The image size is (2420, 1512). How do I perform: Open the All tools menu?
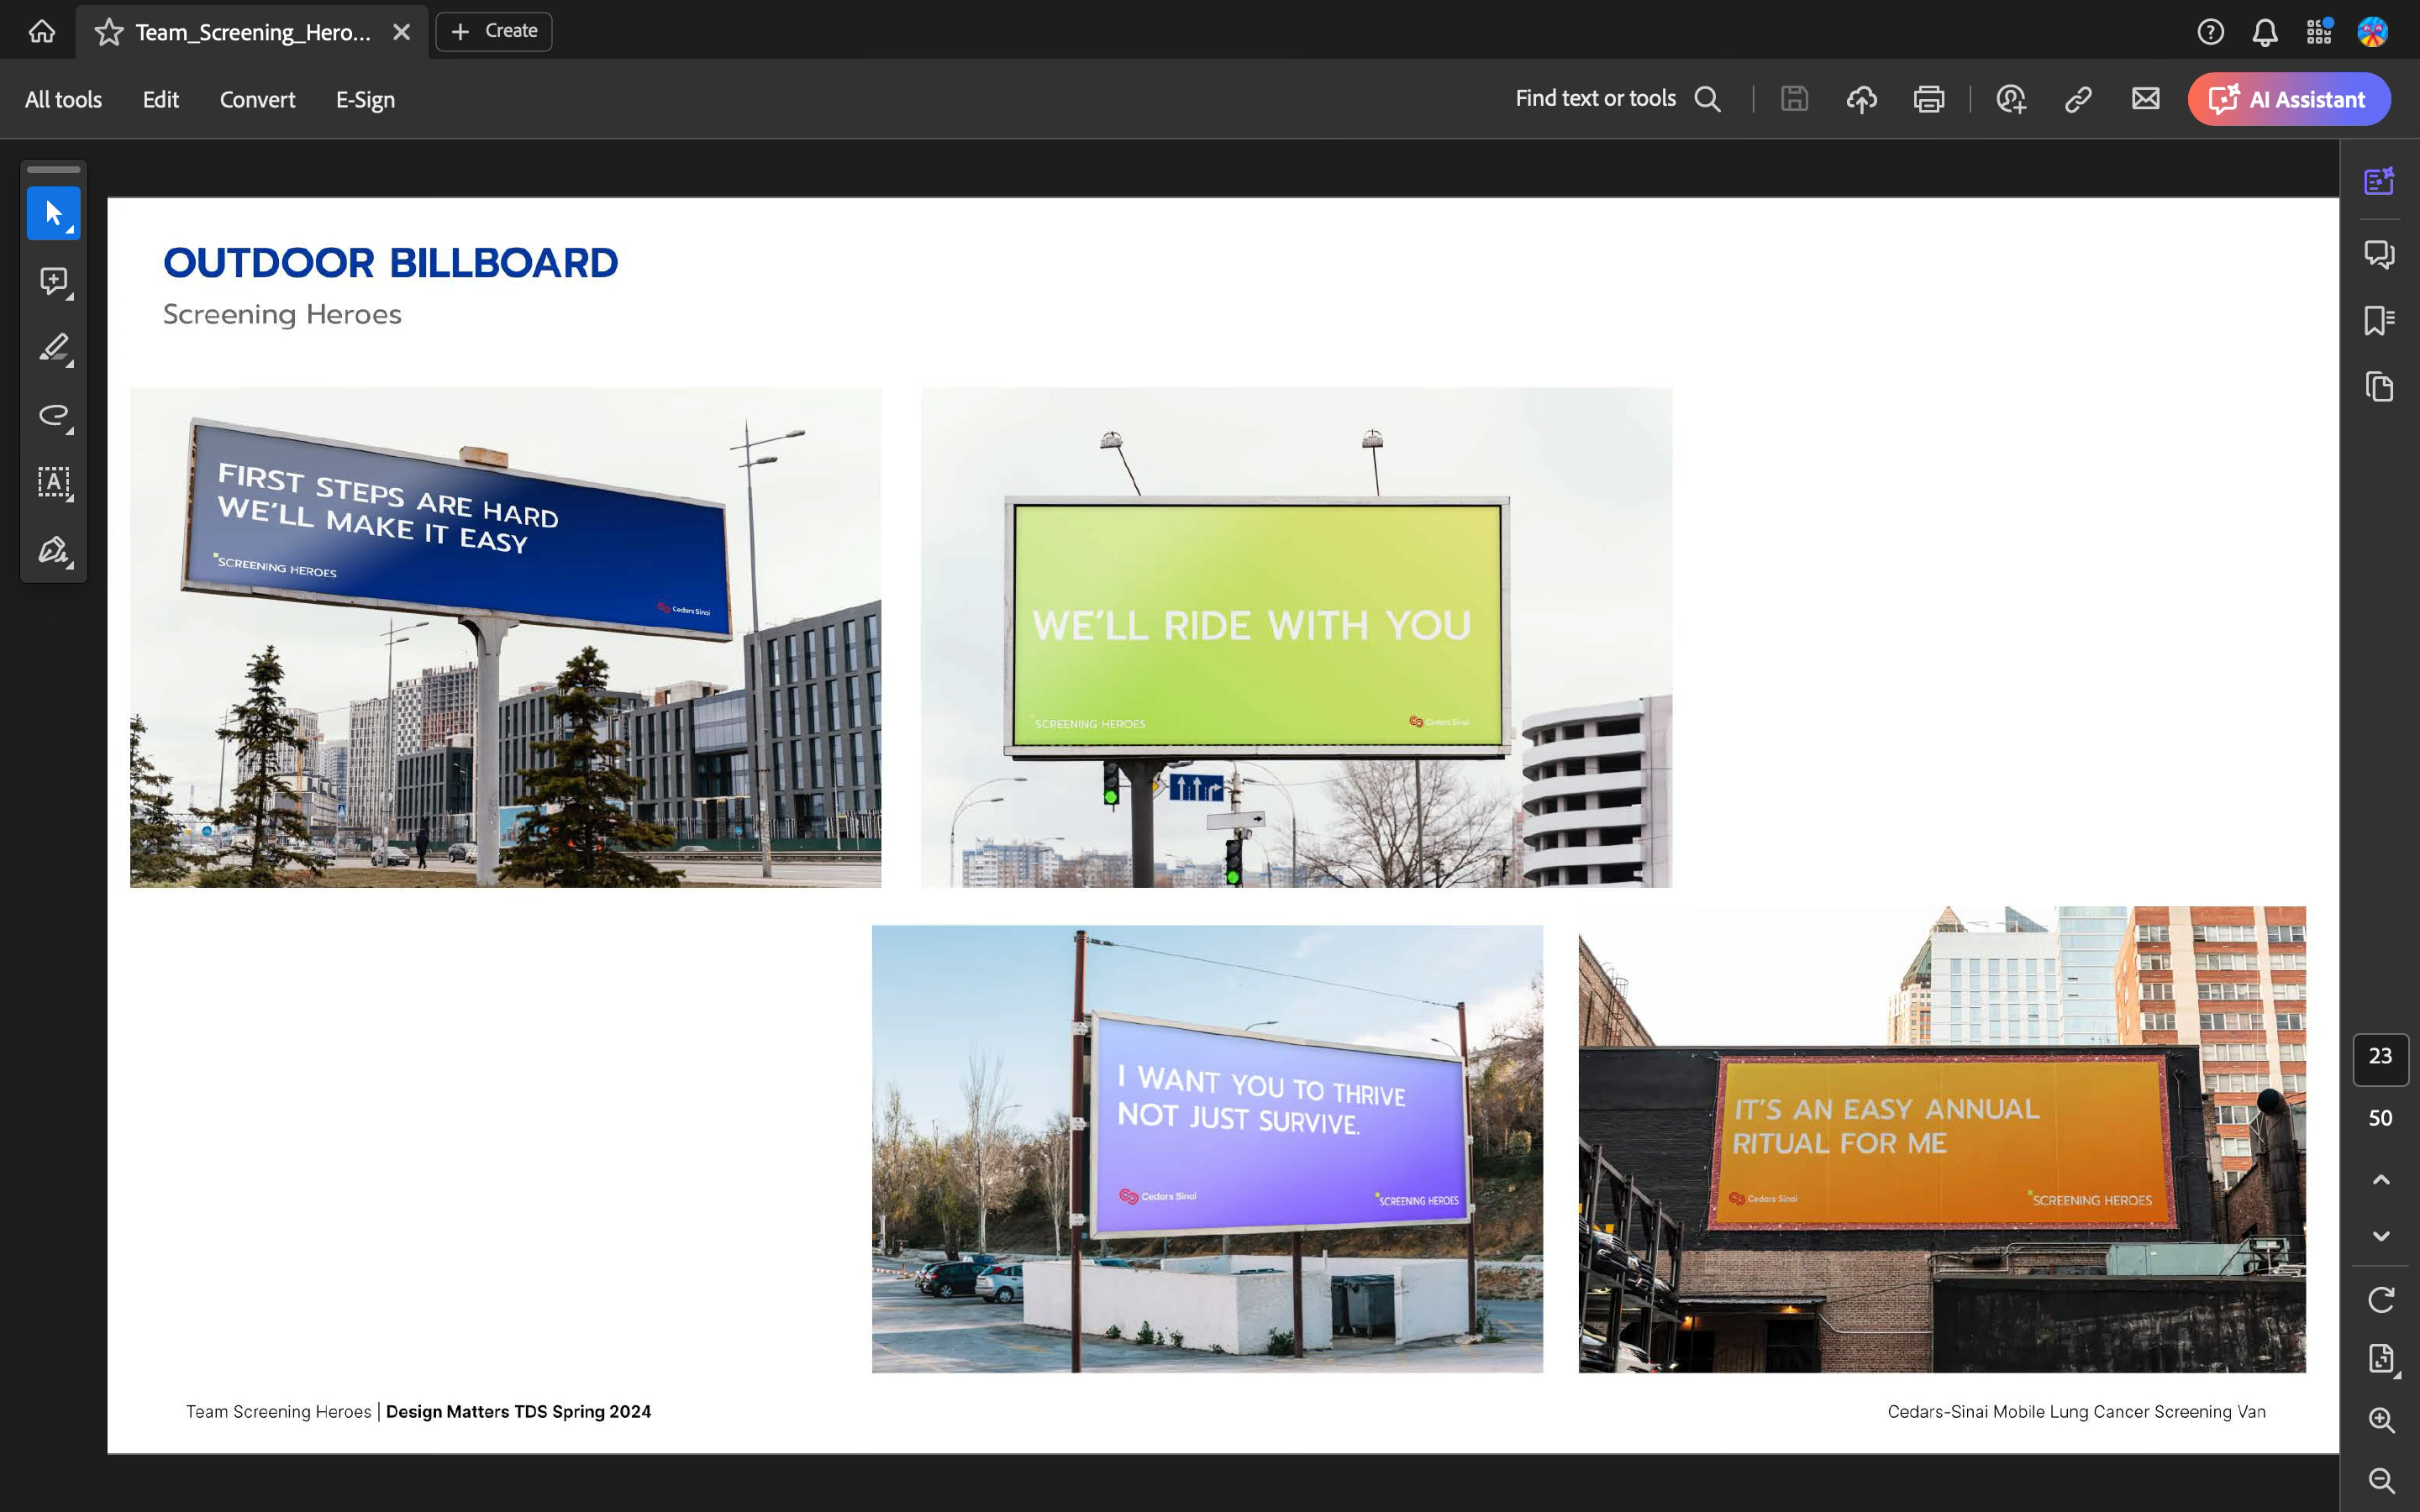coord(63,99)
